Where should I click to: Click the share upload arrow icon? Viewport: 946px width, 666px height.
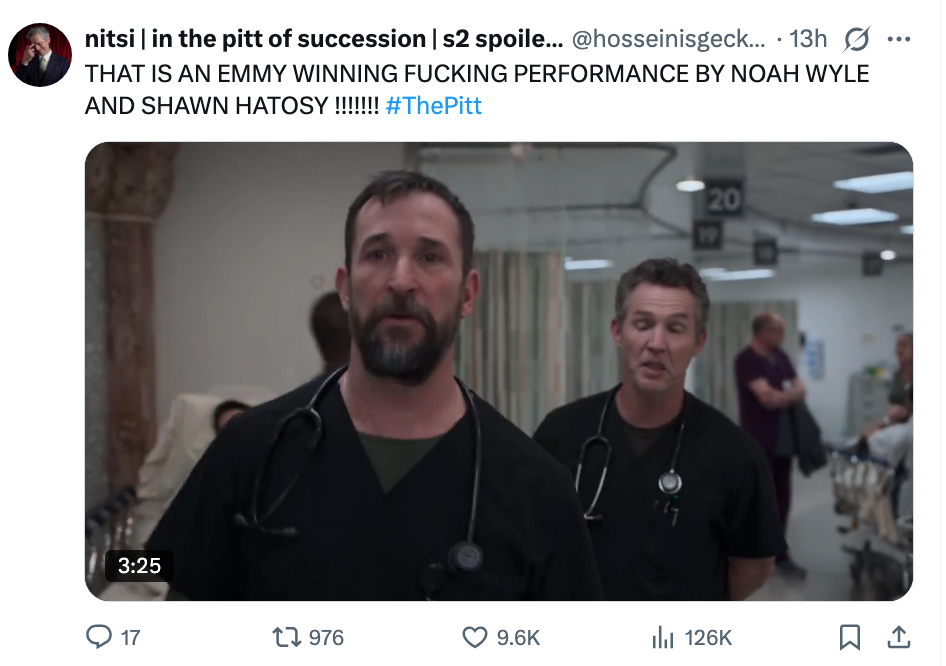pyautogui.click(x=899, y=637)
